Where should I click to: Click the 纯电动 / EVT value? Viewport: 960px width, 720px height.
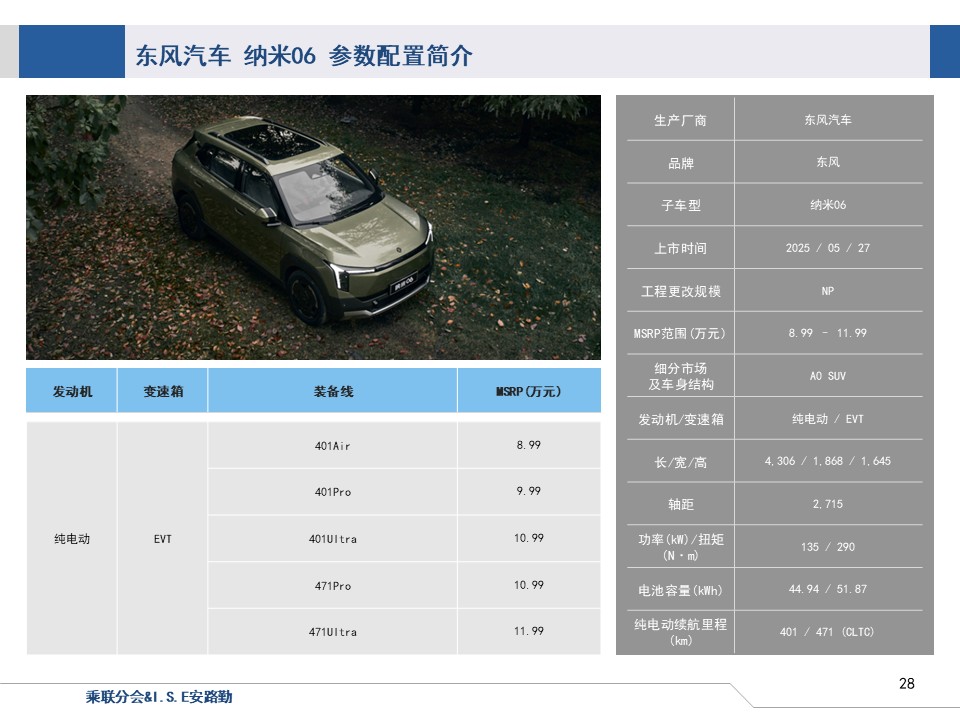pos(828,419)
